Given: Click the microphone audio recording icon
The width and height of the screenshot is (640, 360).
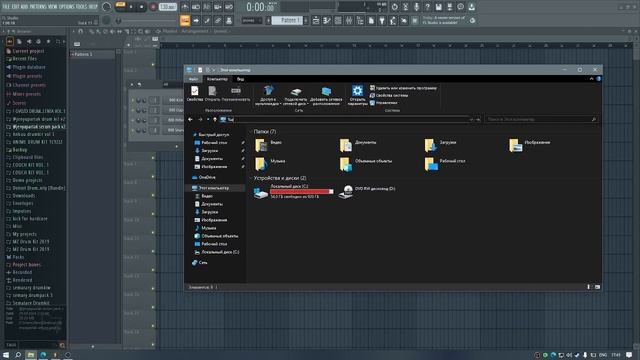Looking at the screenshot, I should tap(416, 7).
